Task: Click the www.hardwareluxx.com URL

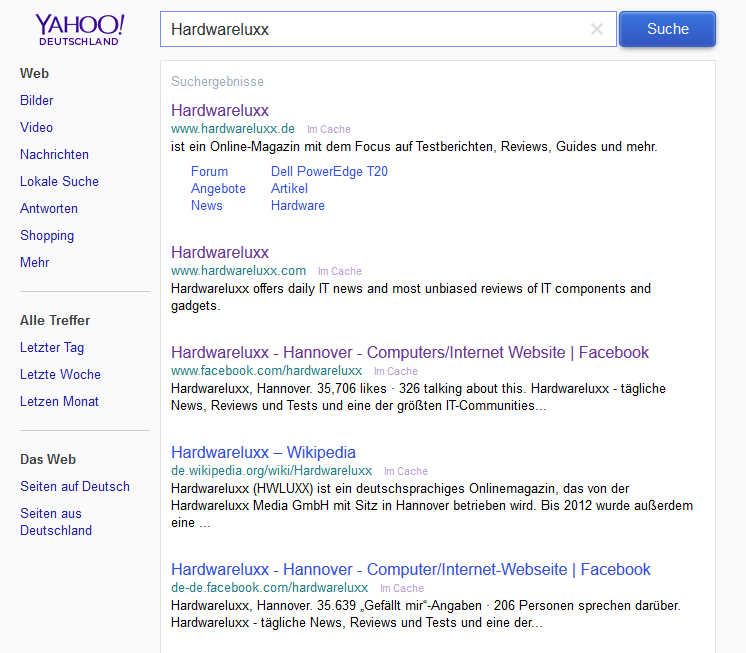Action: click(238, 271)
